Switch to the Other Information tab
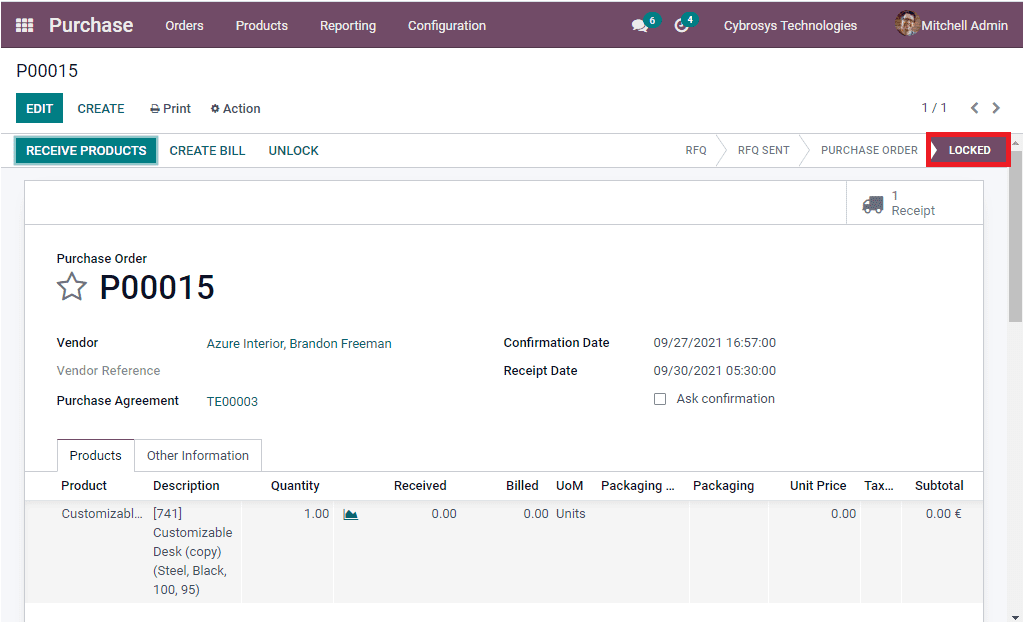Viewport: 1024px width, 623px height. (x=198, y=455)
